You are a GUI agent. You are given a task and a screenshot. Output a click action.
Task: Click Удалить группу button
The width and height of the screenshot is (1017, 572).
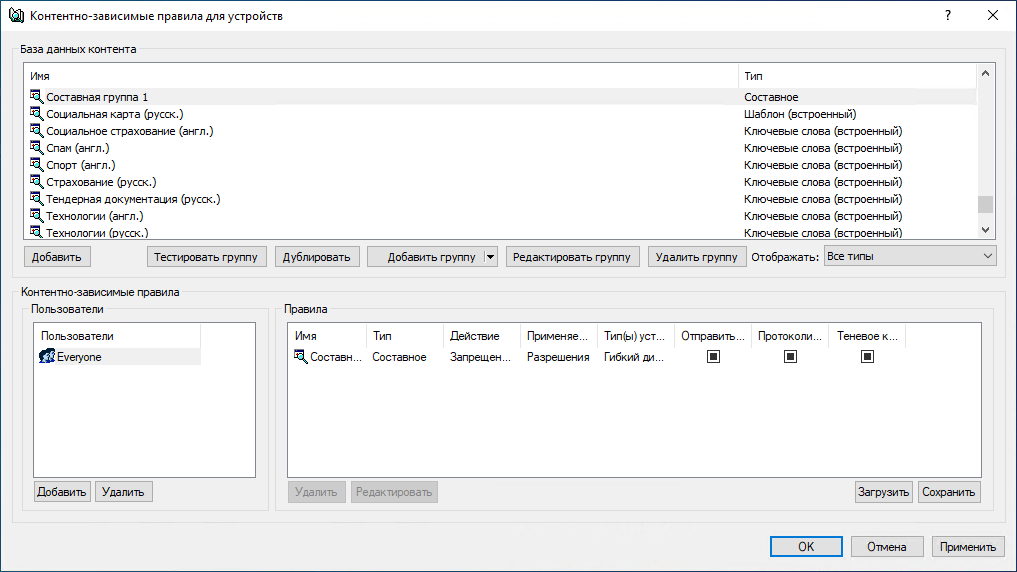[697, 257]
